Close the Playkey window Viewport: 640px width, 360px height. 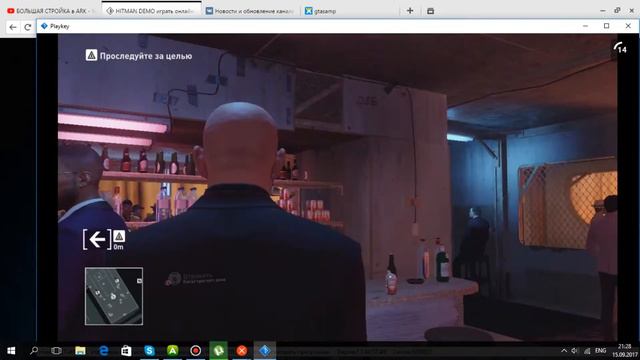click(x=628, y=26)
